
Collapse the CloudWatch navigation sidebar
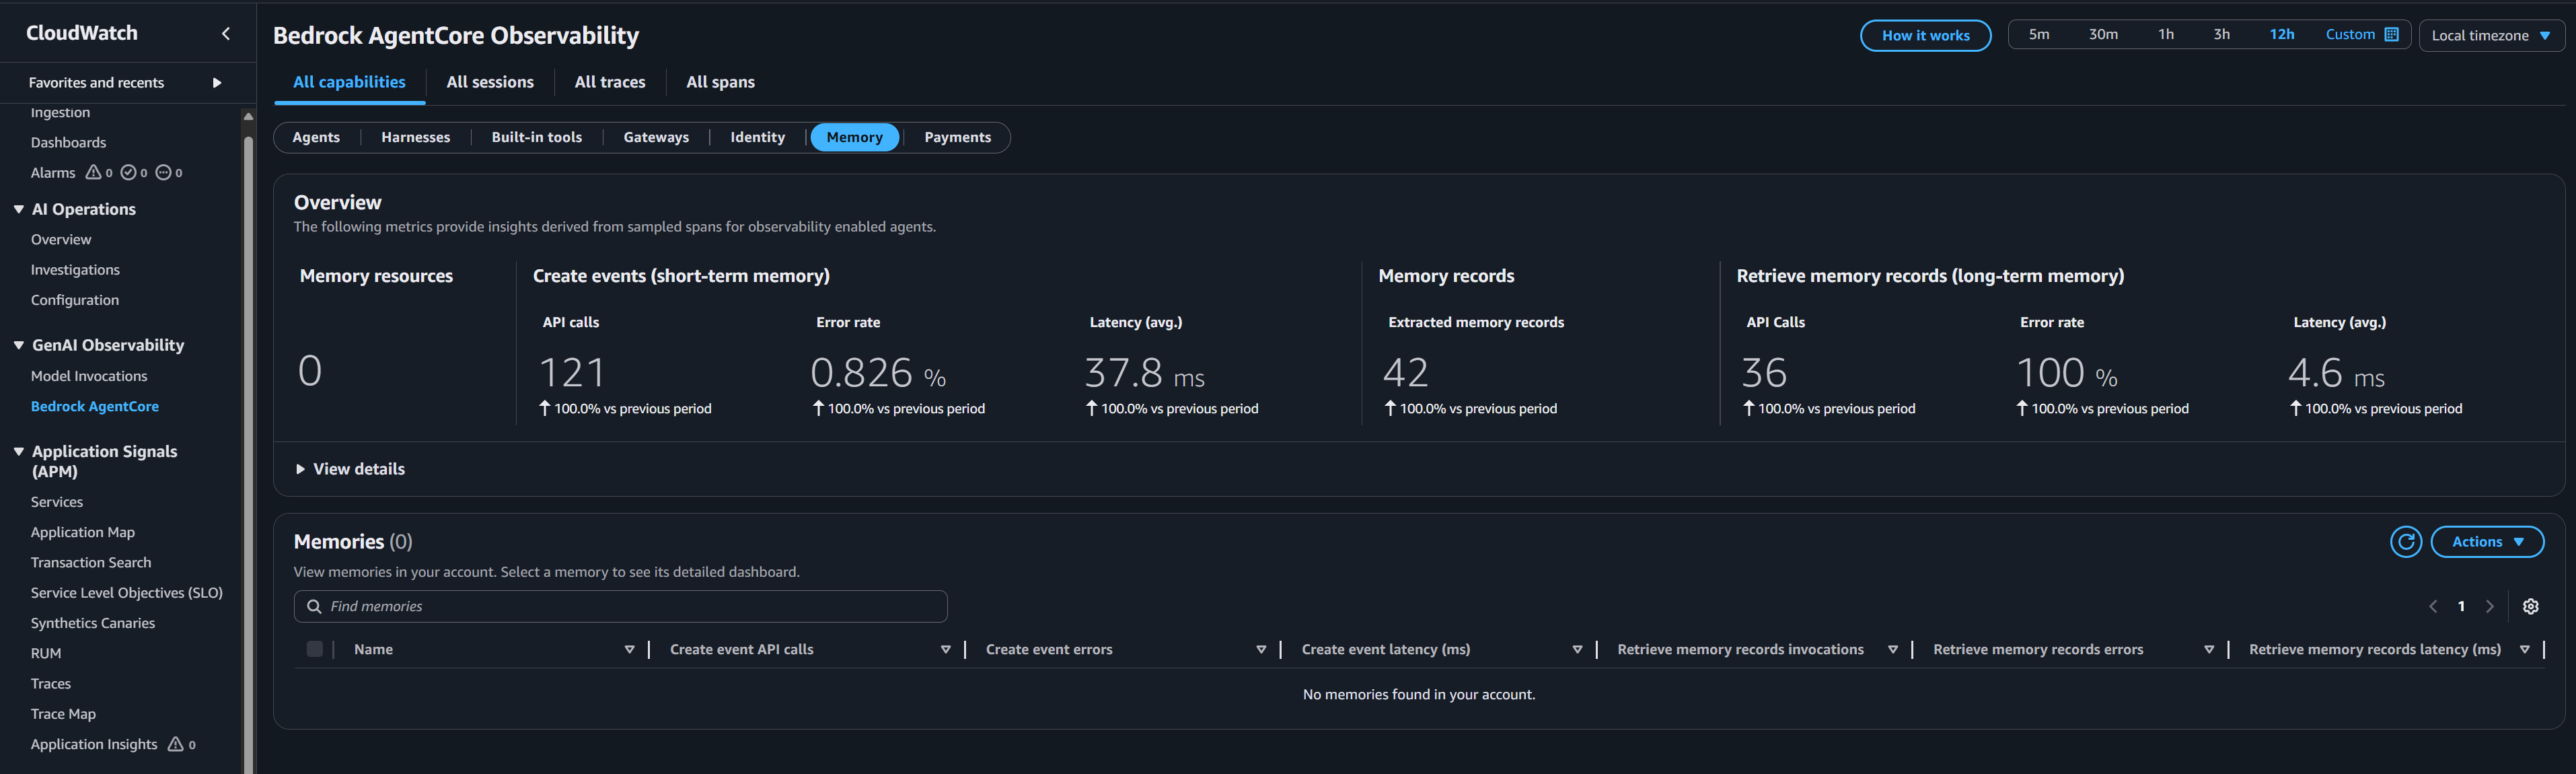pos(226,33)
